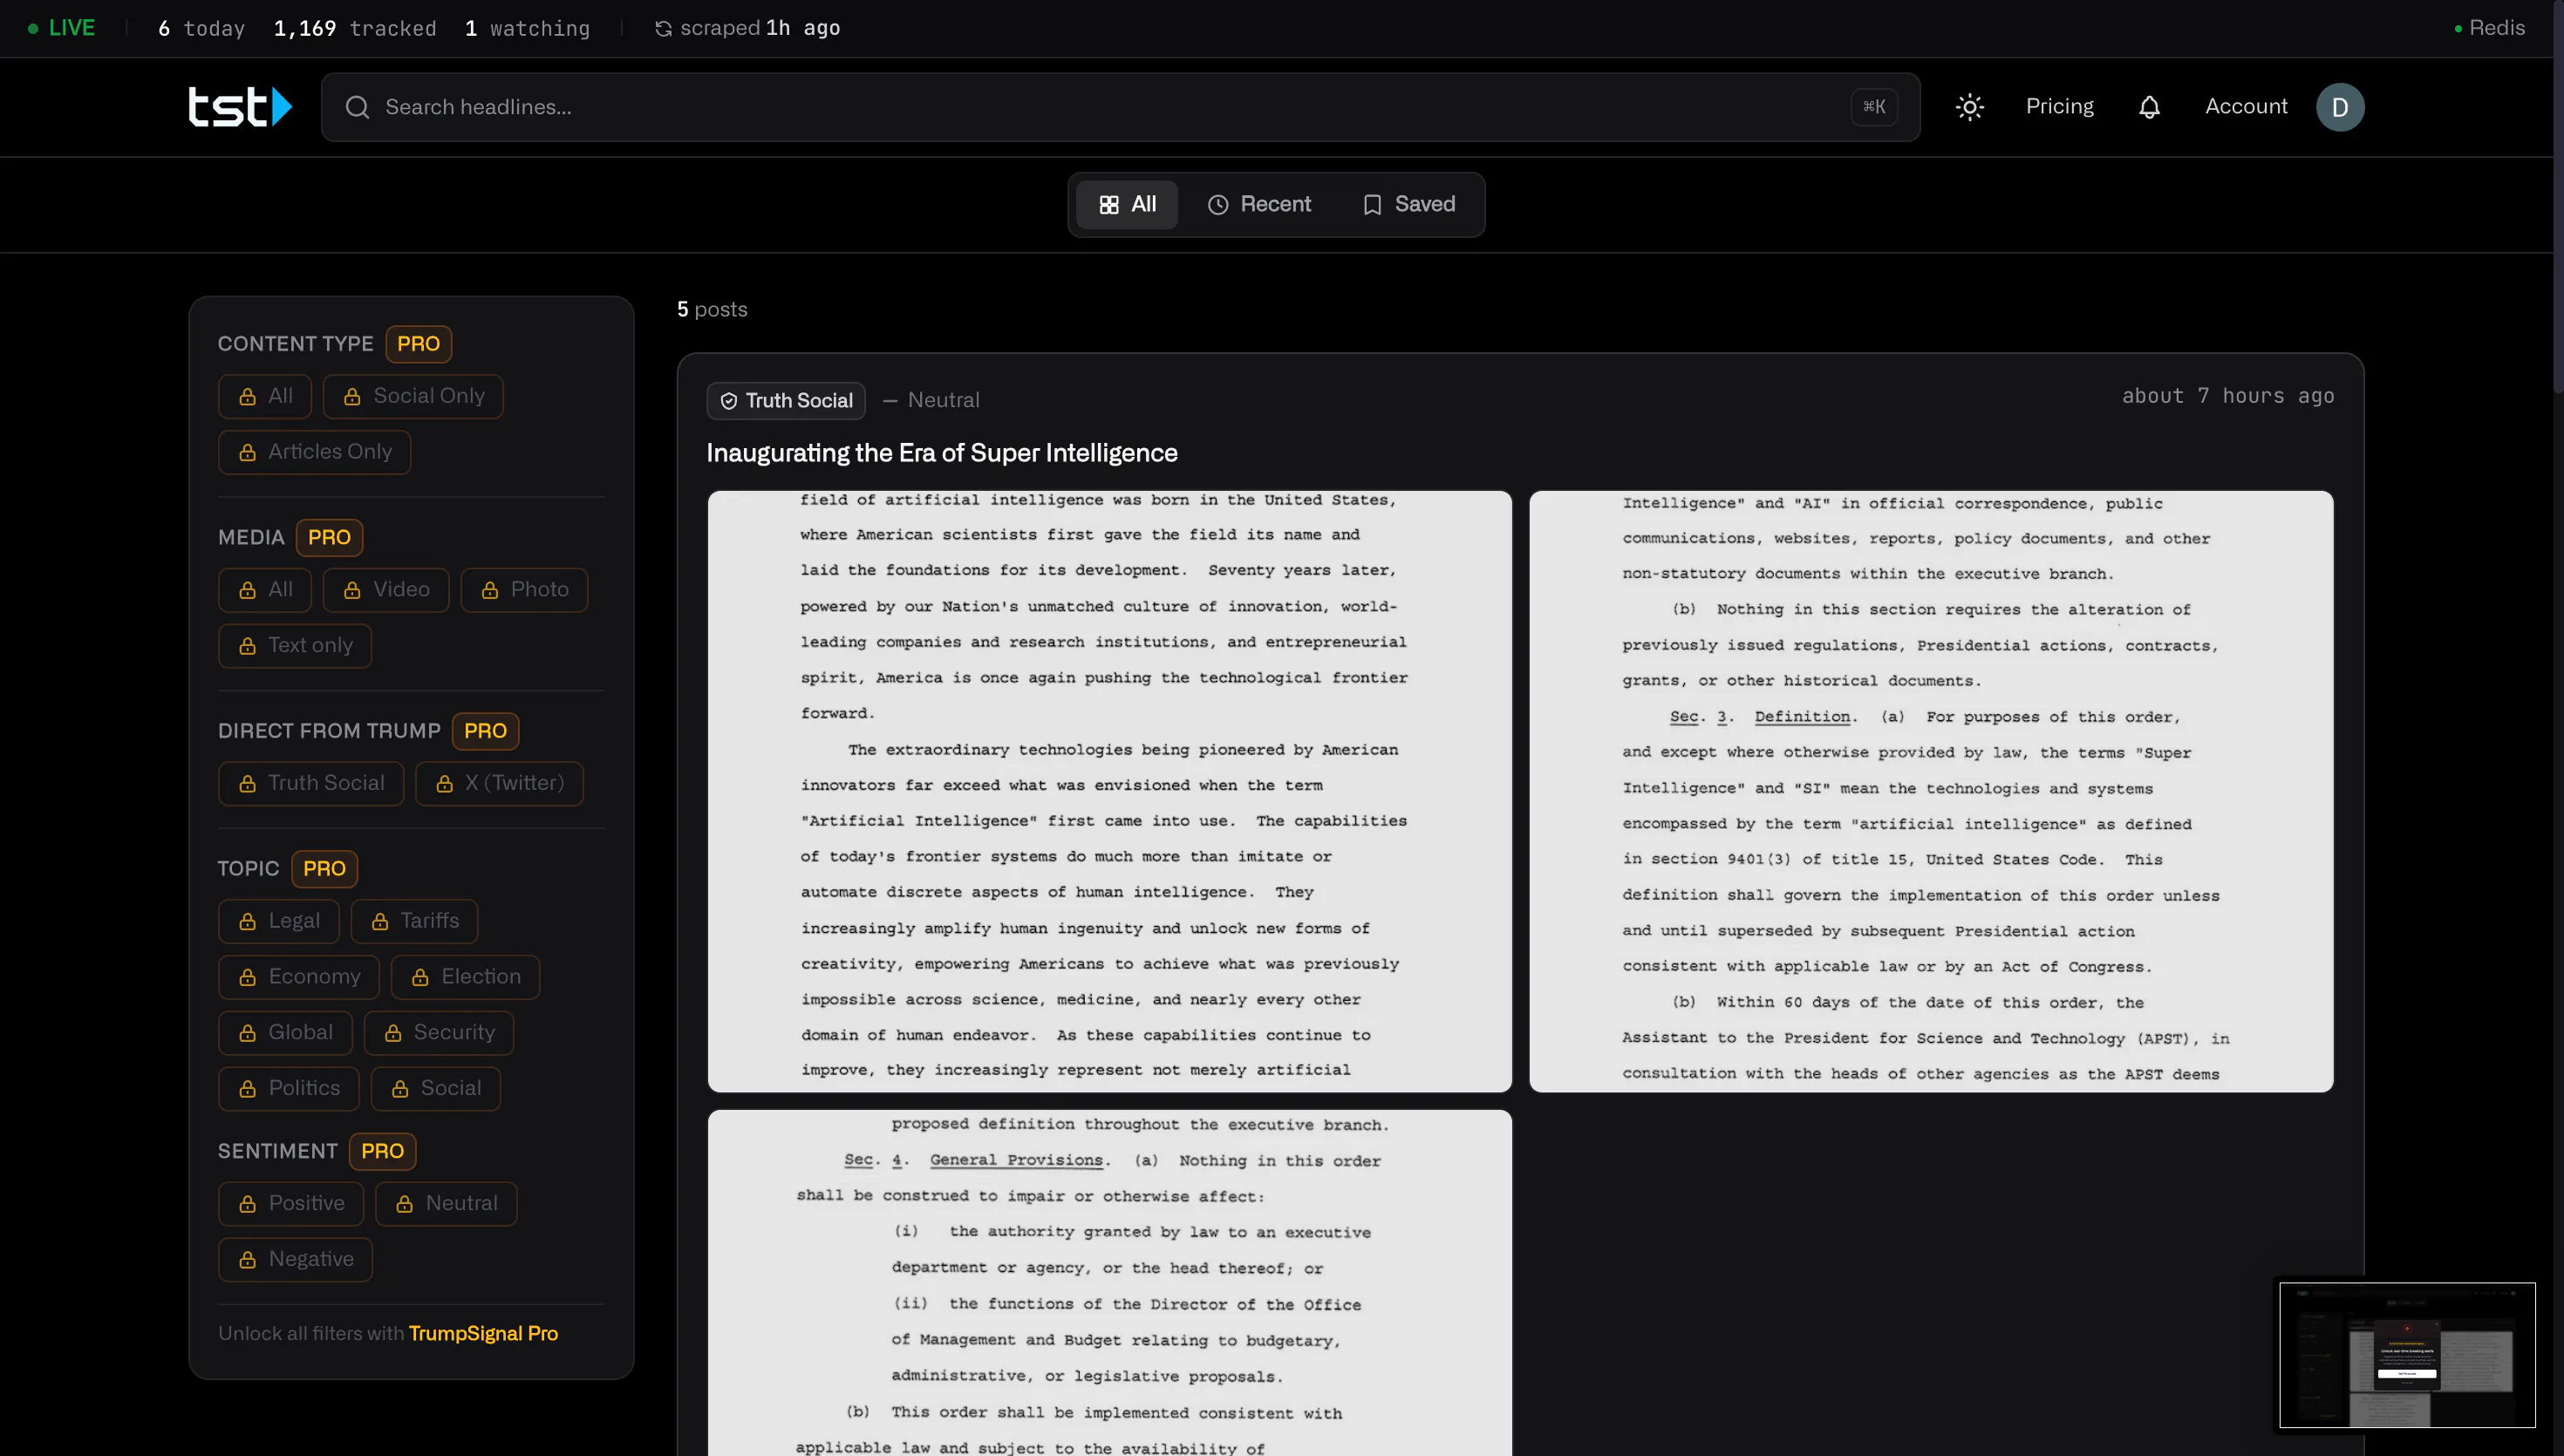Filter by Negative sentiment

point(295,1260)
